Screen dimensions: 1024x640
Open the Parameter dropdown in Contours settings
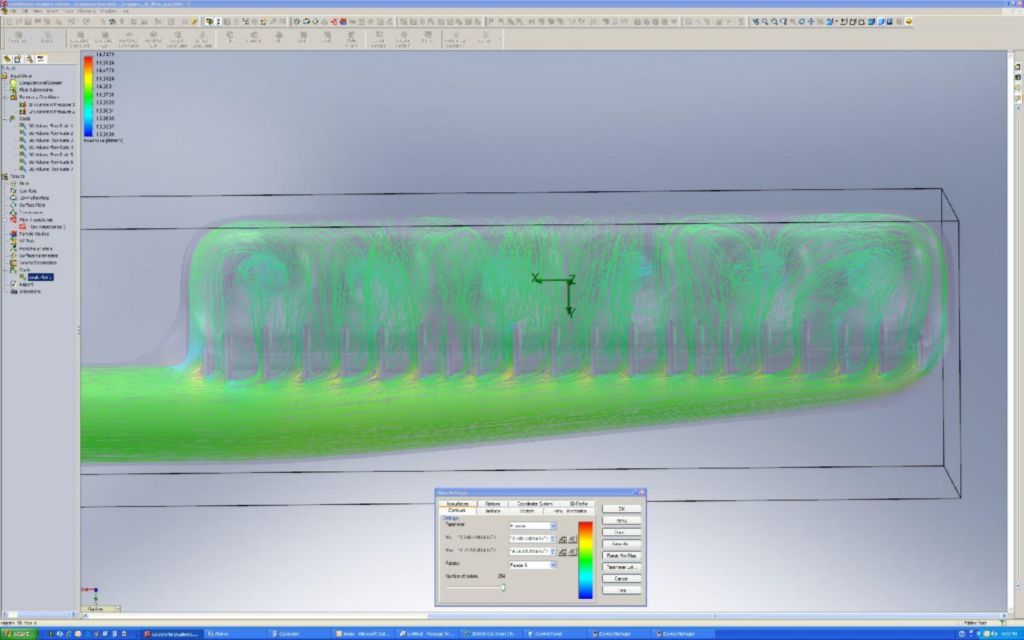(552, 525)
